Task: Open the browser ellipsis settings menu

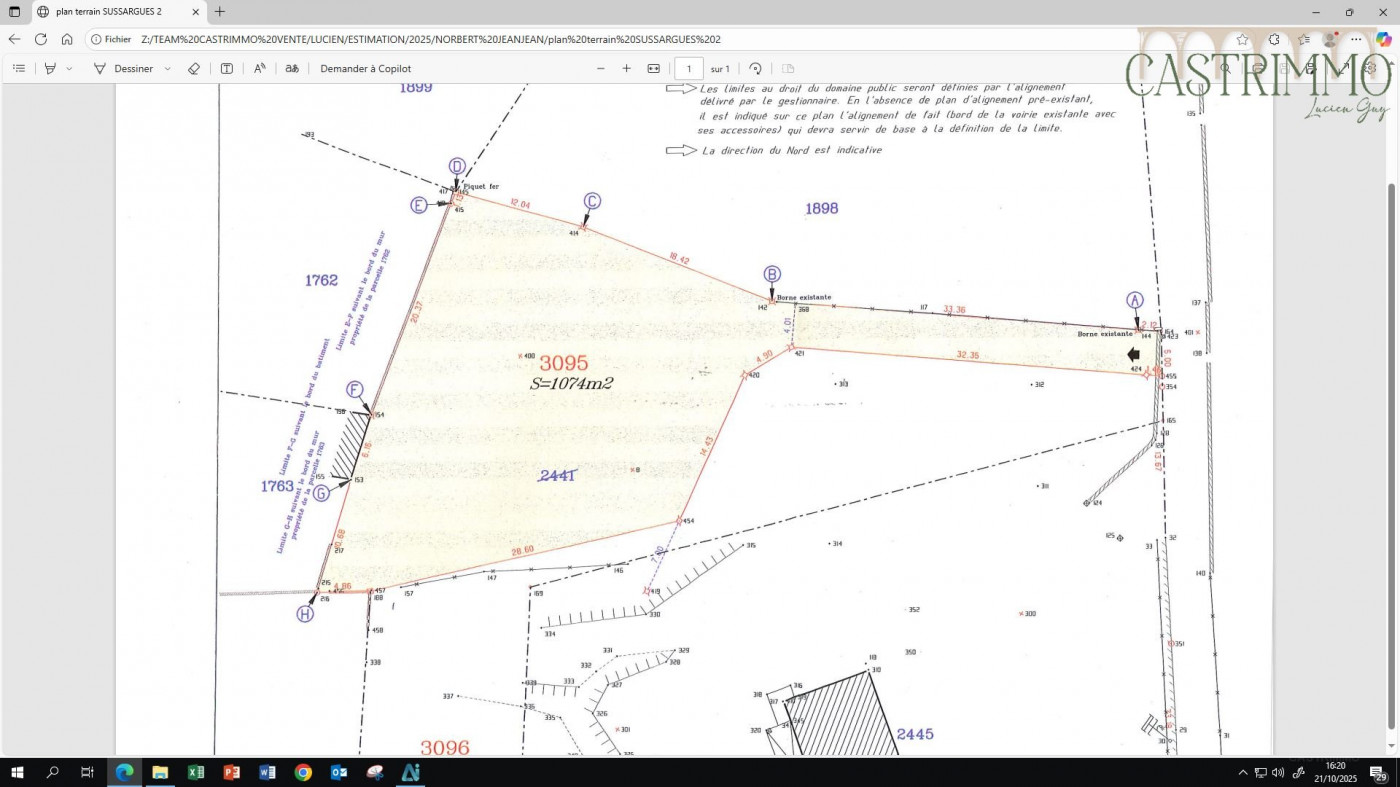Action: point(1356,39)
